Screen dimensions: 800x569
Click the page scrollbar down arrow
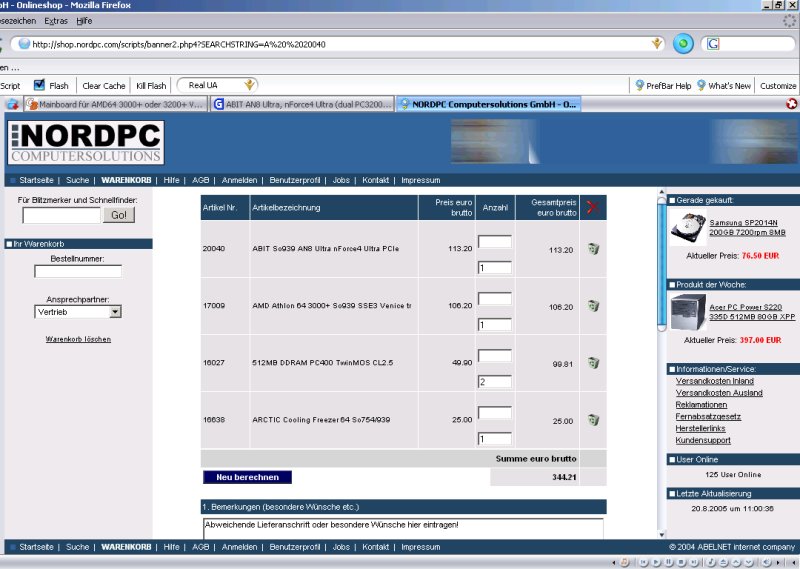[x=661, y=534]
